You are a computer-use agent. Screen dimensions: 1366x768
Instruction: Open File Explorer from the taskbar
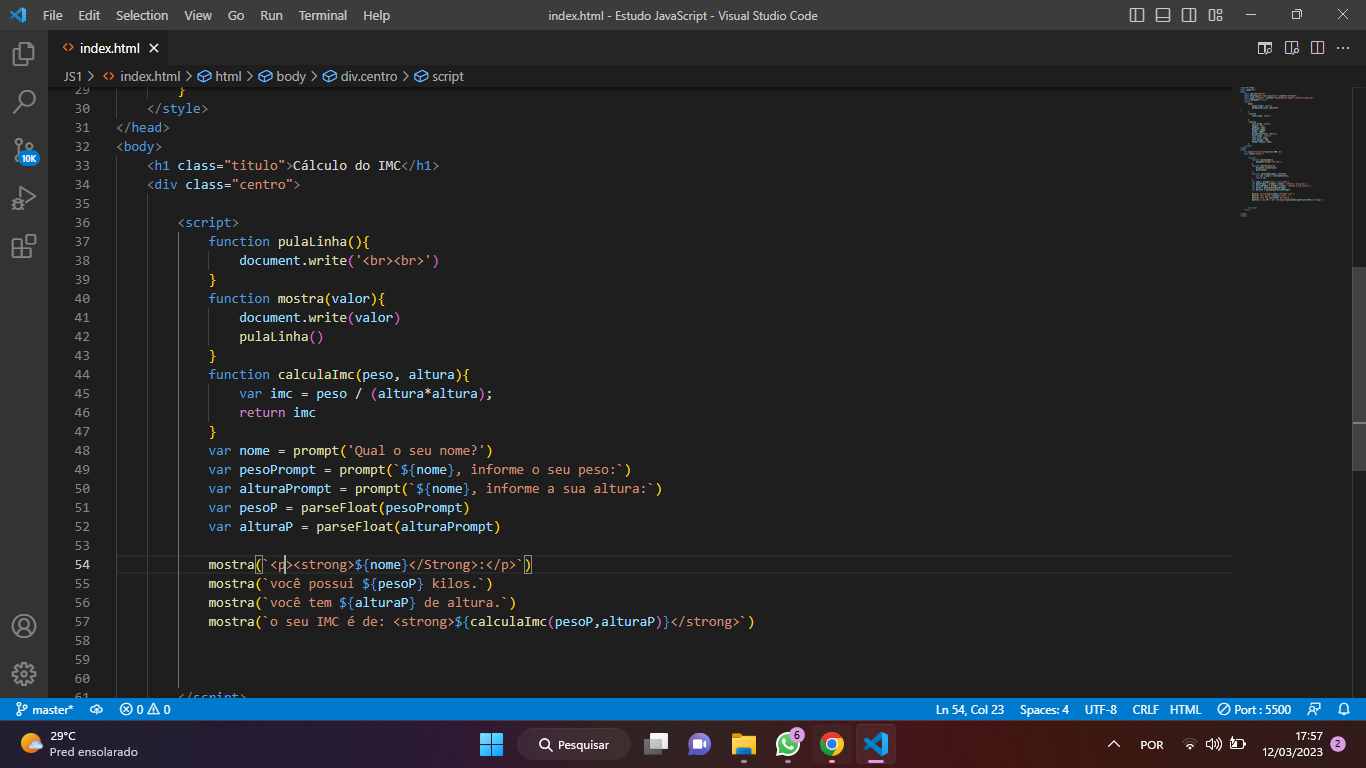[x=743, y=744]
